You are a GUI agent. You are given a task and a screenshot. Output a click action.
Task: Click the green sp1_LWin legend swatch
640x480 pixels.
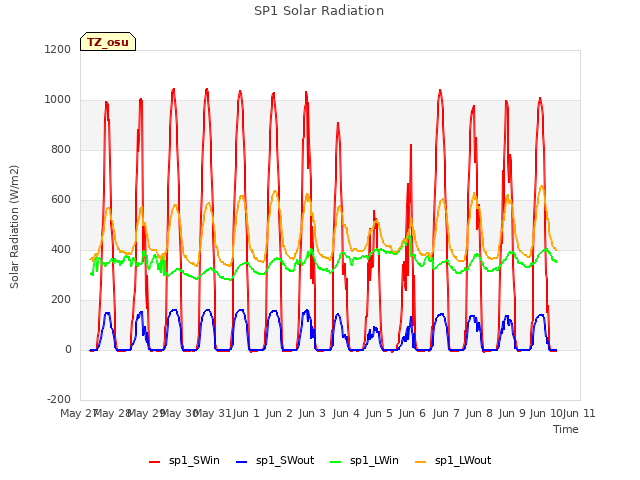tap(336, 462)
